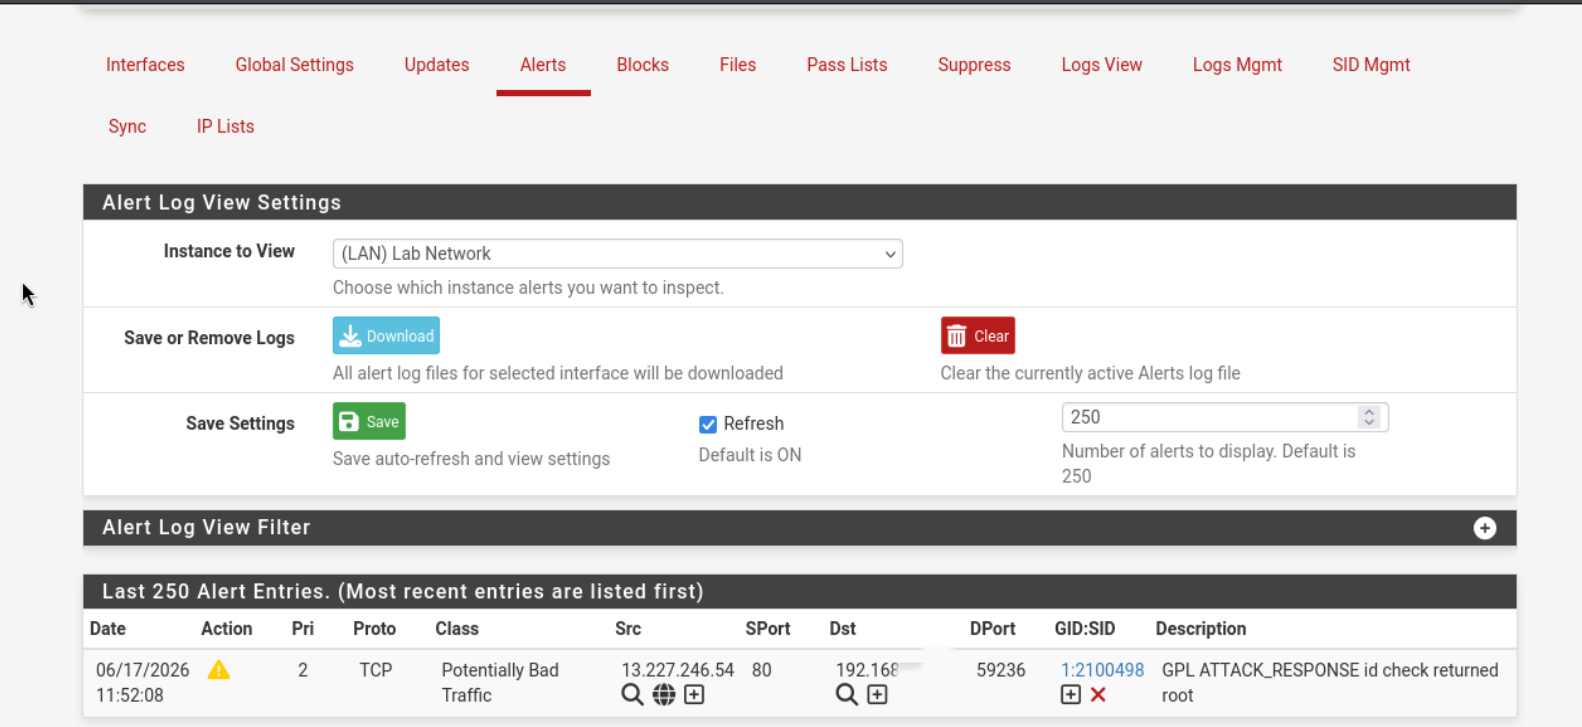The image size is (1582, 727).
Task: Go to the Blocks tab
Action: (x=643, y=65)
